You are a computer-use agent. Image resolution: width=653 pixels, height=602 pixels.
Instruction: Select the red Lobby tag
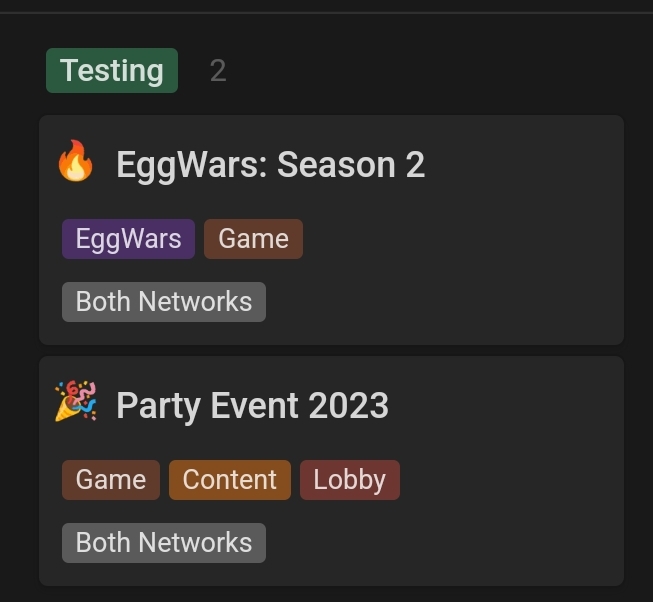click(x=350, y=480)
